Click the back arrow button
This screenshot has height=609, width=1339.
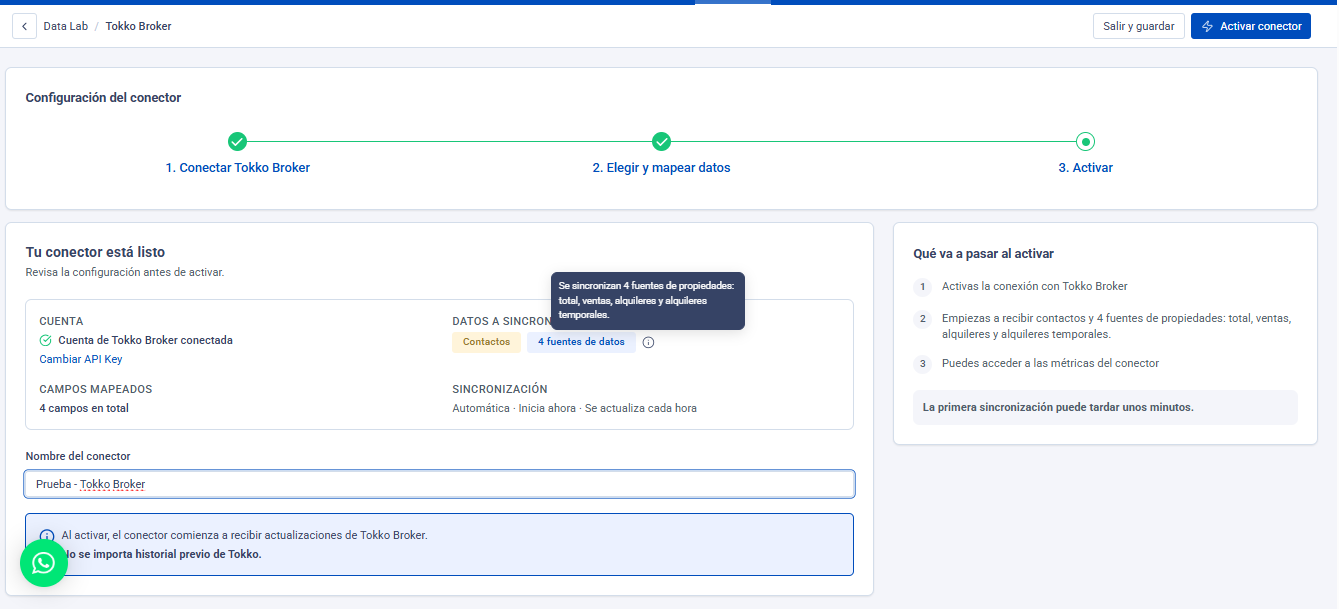[x=24, y=26]
